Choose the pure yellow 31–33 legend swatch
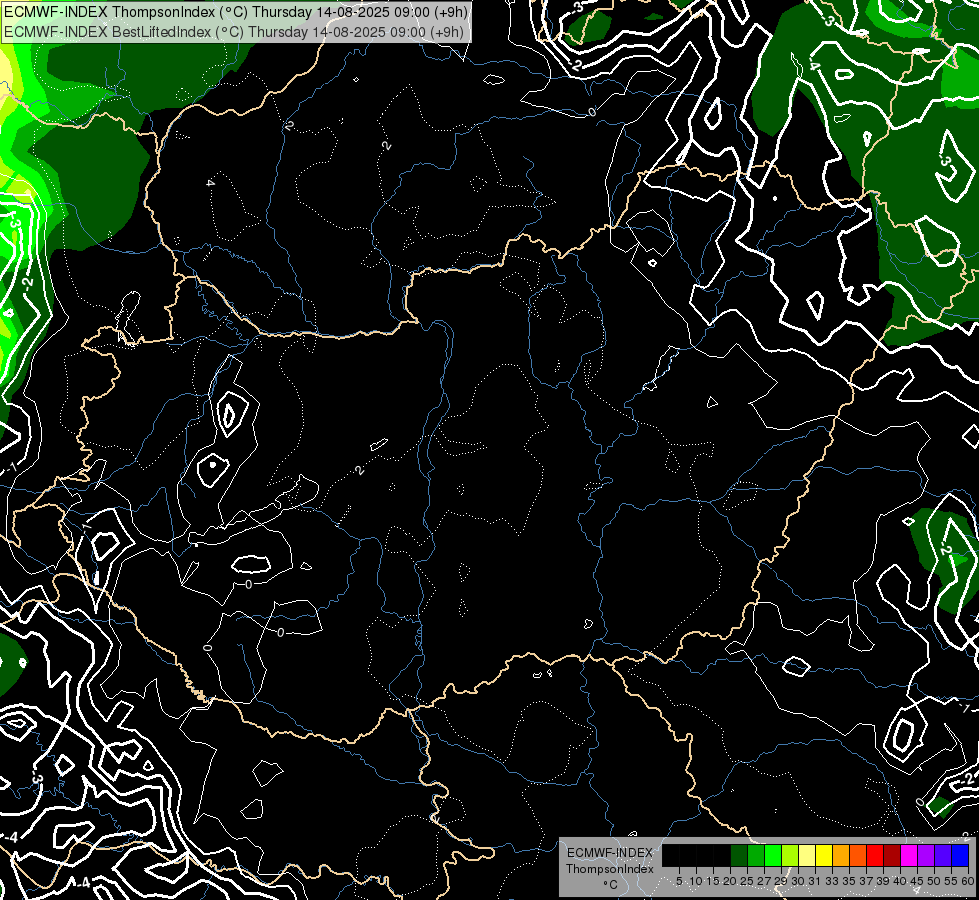 pos(824,855)
